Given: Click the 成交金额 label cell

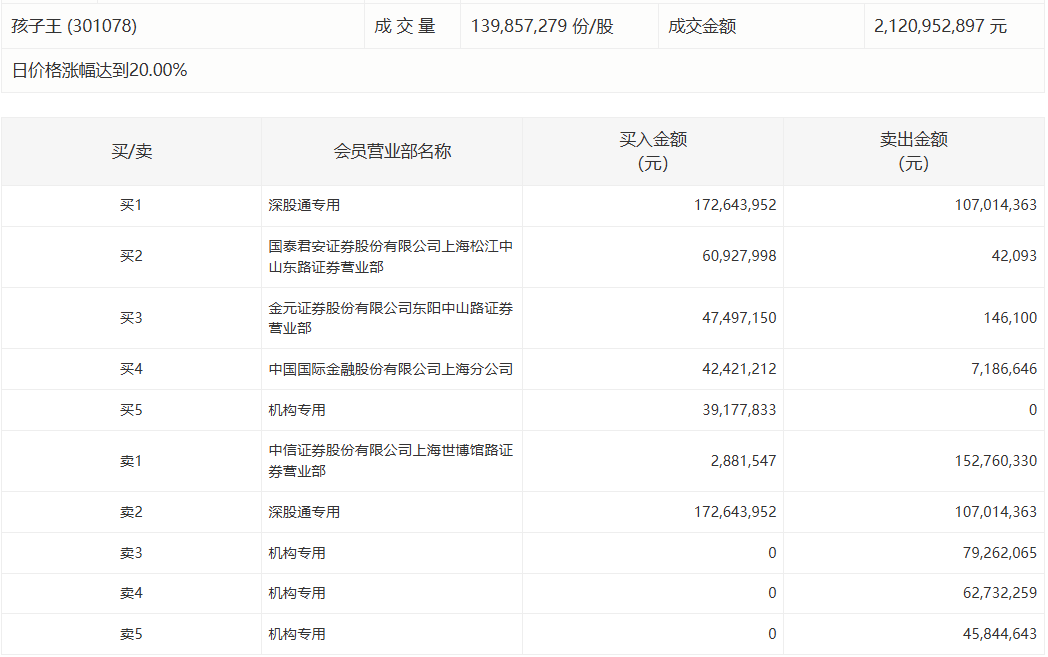Looking at the screenshot, I should 702,27.
